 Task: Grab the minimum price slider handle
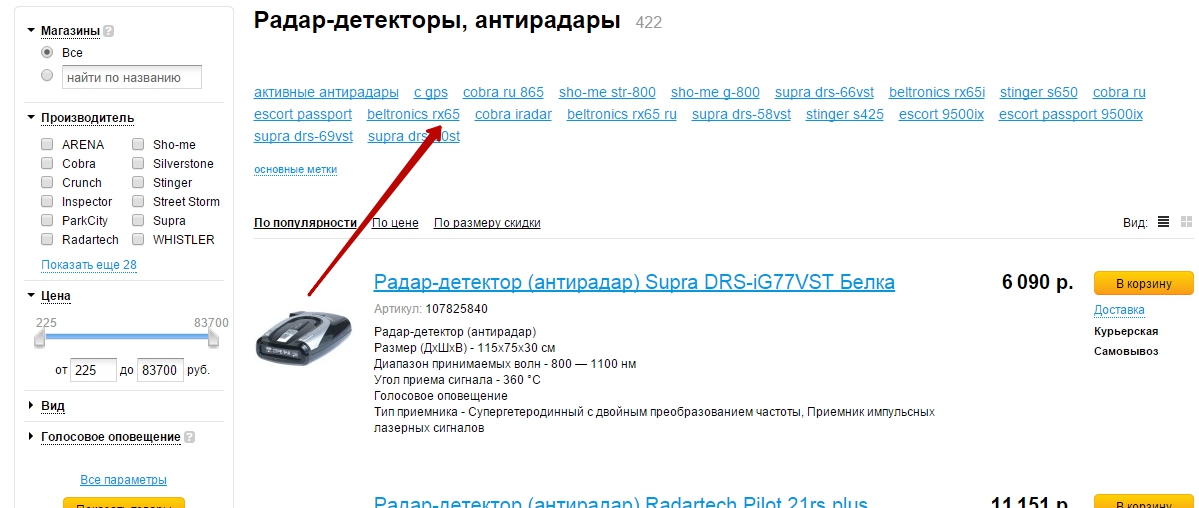click(x=41, y=338)
